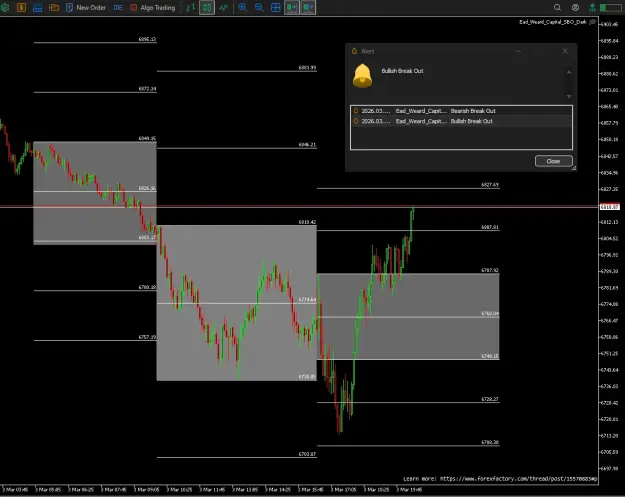
Task: Click the 6703.87 level label
Action: 307,454
